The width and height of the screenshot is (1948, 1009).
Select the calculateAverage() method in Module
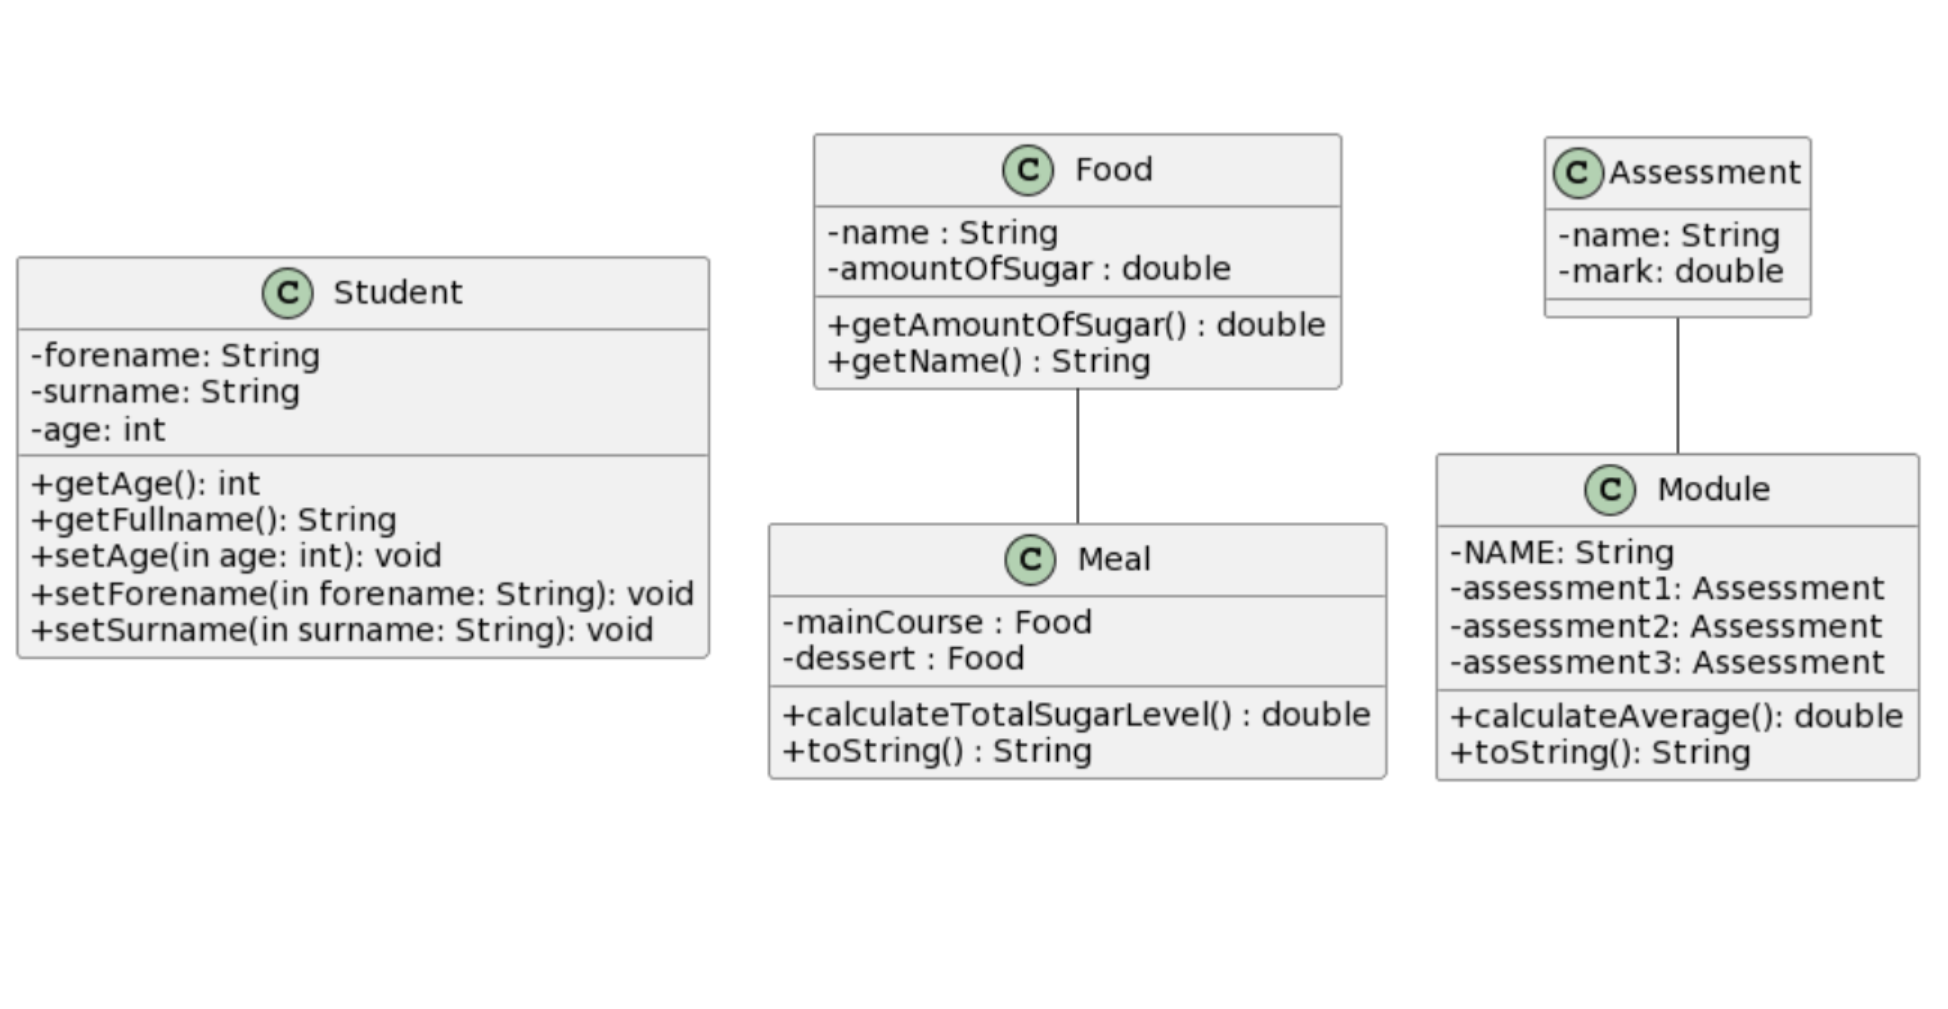point(1676,717)
